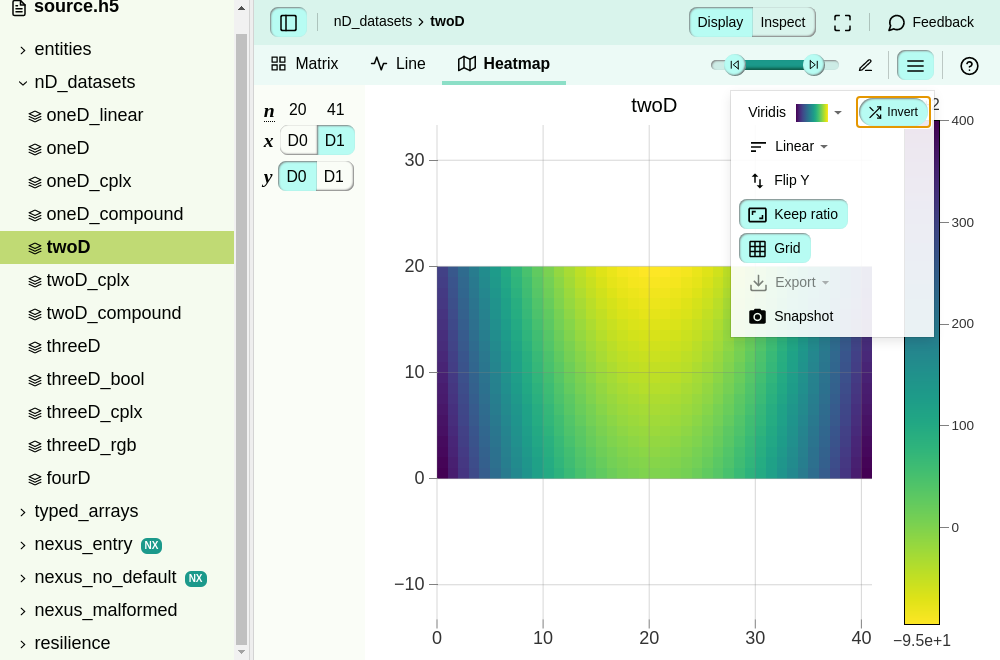
Task: Click the edit domain pencil icon
Action: 865,66
